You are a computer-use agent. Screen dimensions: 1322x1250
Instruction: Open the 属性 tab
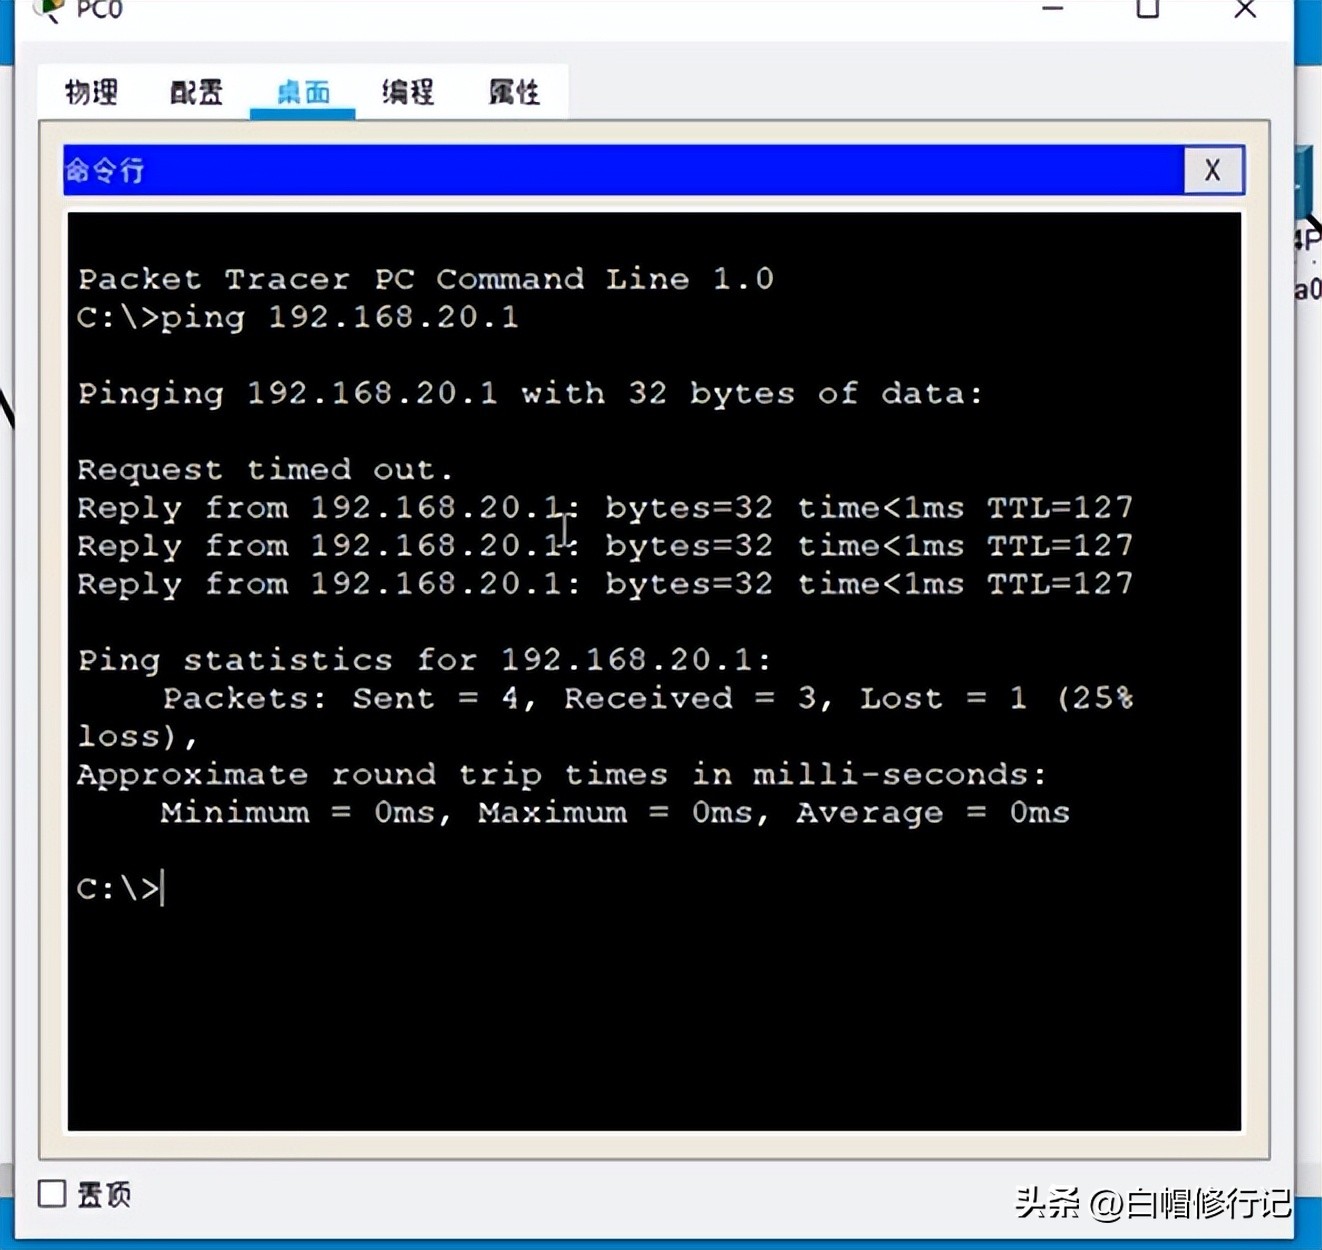coord(514,92)
